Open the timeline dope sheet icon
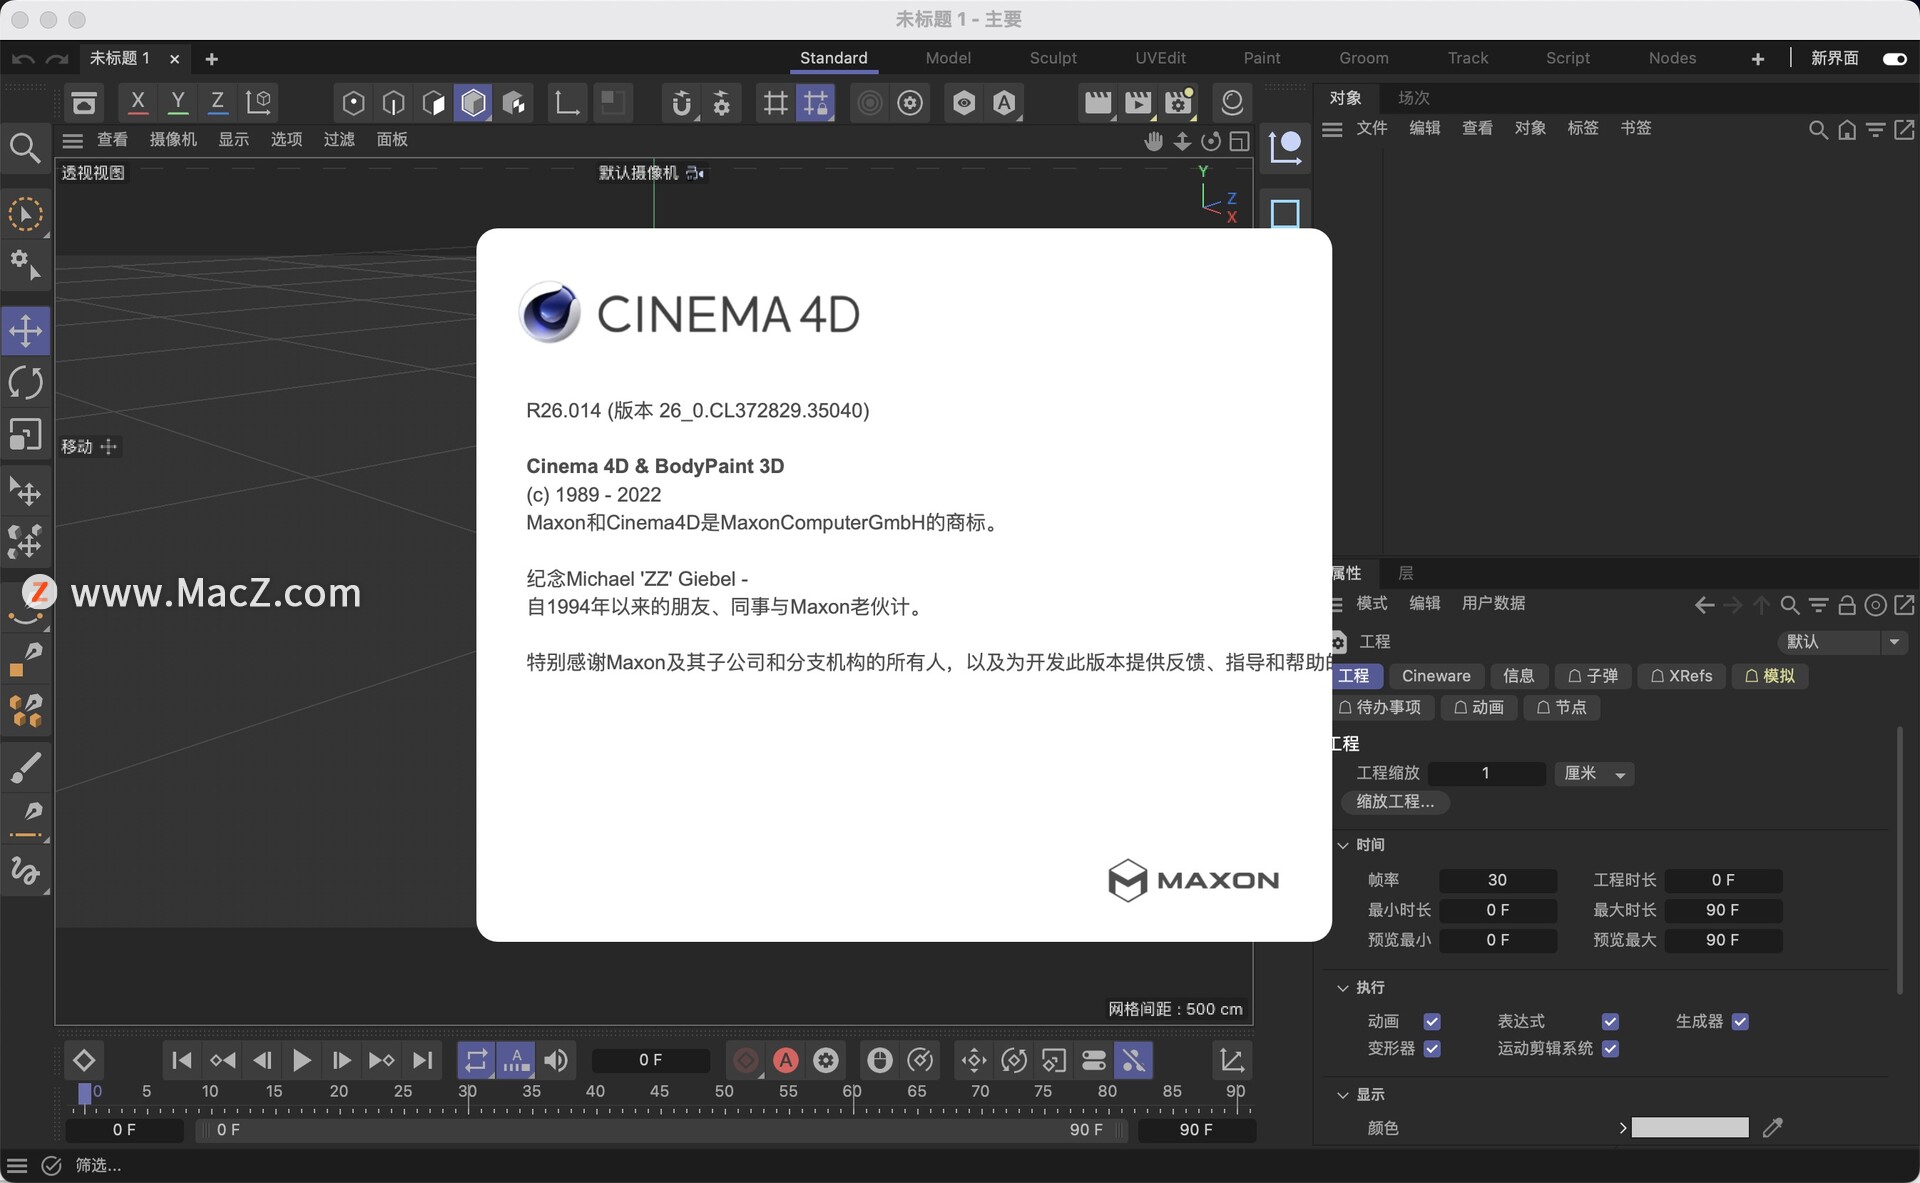Viewport: 1920px width, 1183px height. [x=1232, y=1060]
